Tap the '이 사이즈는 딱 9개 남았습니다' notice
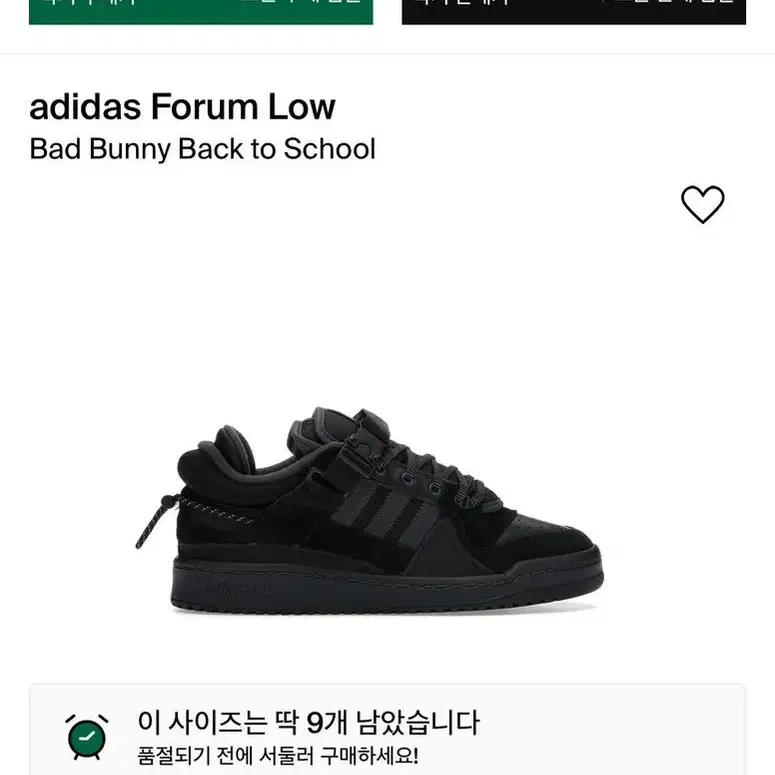 308,723
